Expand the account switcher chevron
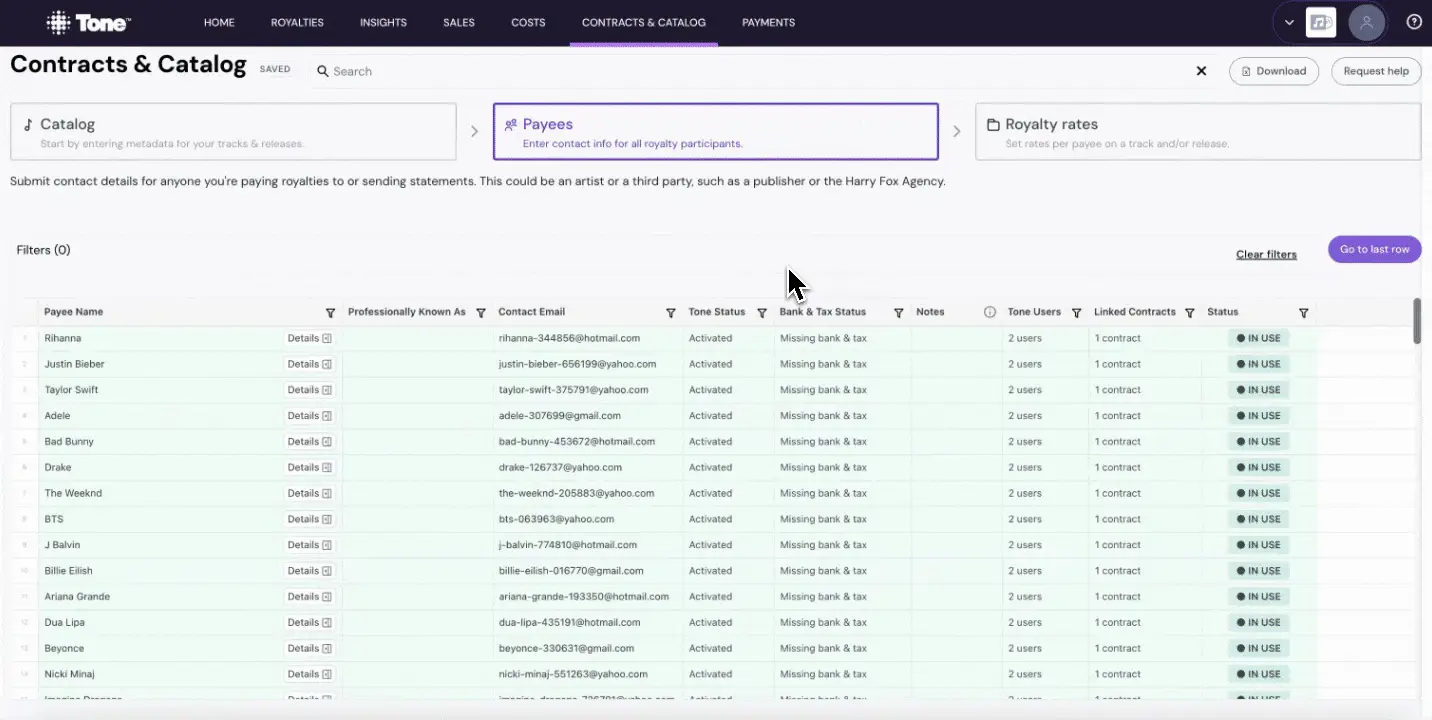 tap(1289, 23)
